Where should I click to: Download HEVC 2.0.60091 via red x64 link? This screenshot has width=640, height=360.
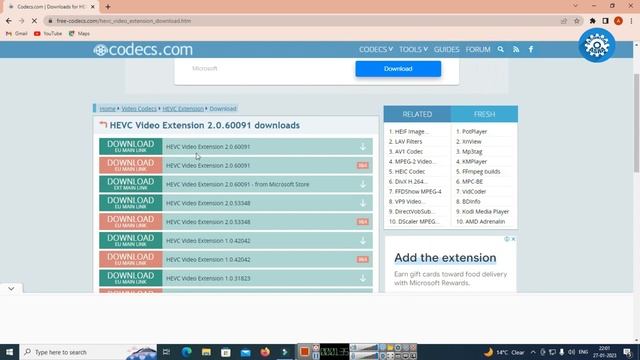(131, 165)
